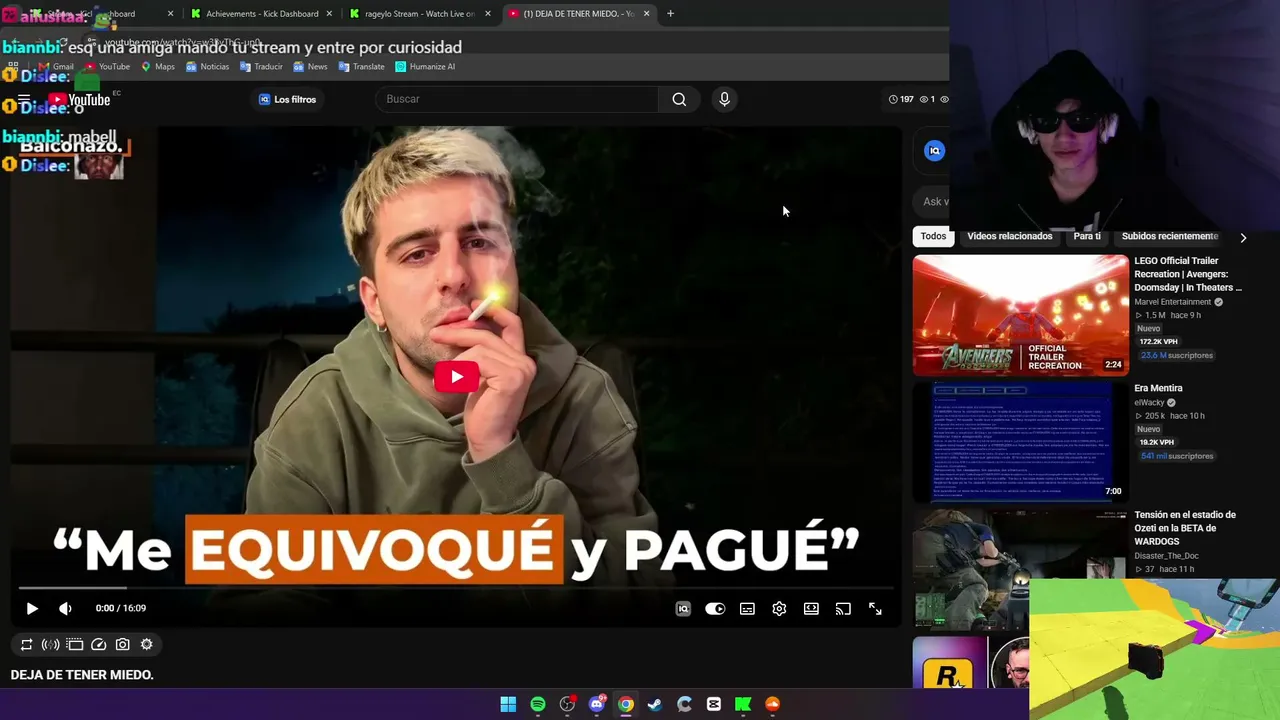Screen dimensions: 1280x720
Task: Click the DEJA DE TENER MIEDO. video title
Action: coord(82,675)
